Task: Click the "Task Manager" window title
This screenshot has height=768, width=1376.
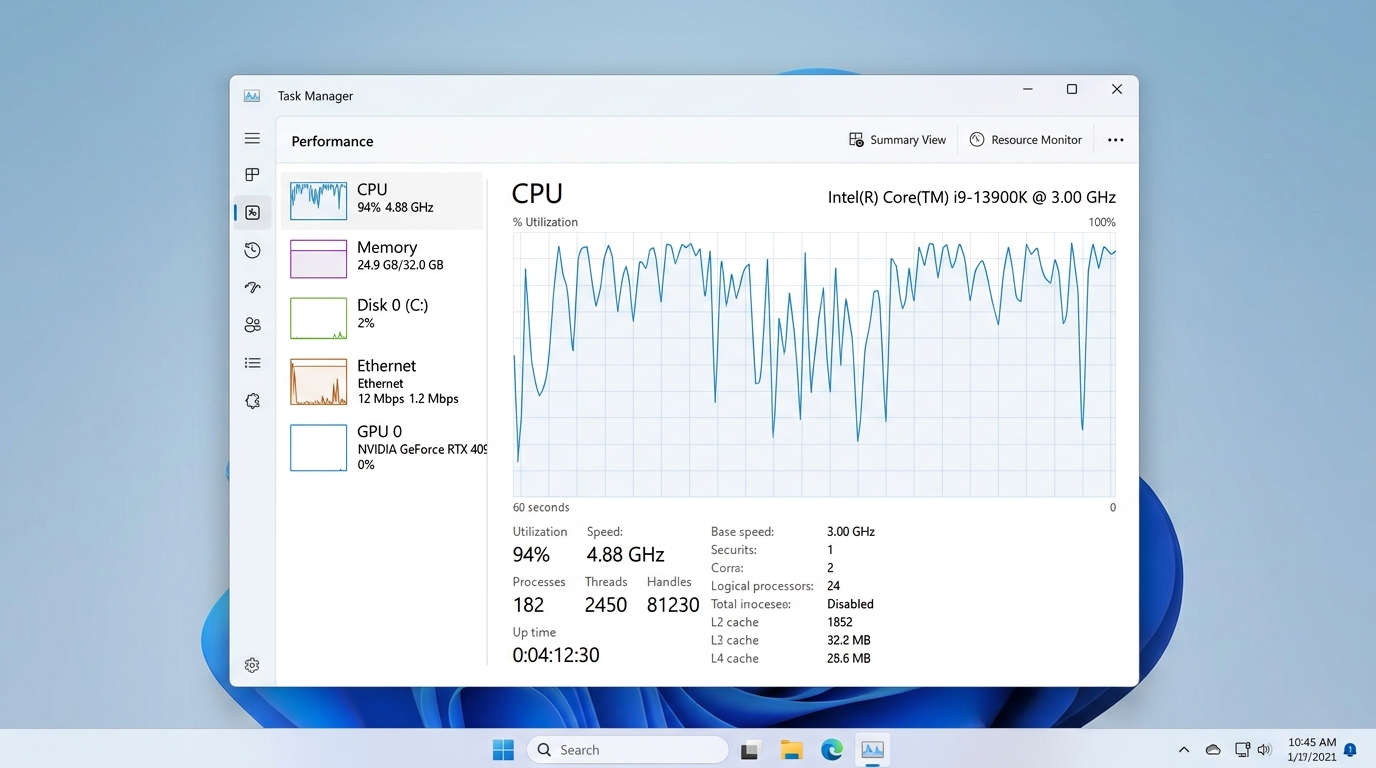Action: click(x=315, y=96)
